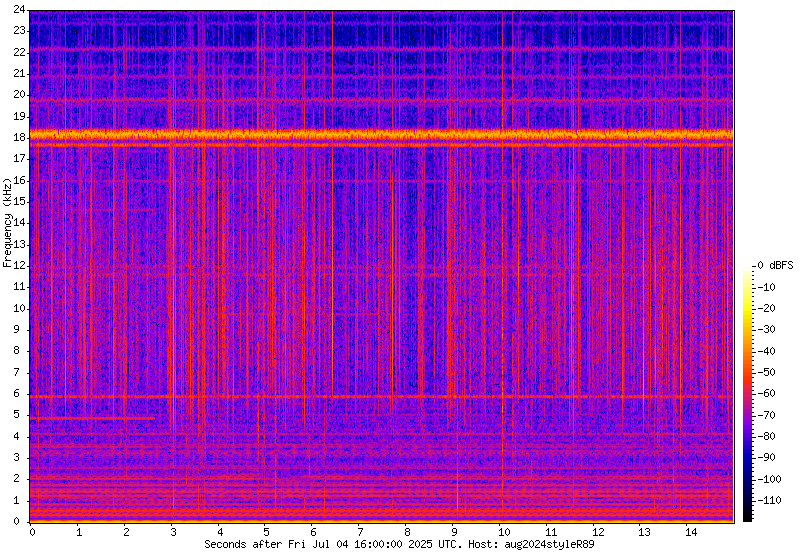Click the -30 color scale label
Viewport: 800px width, 552px height.
766,329
